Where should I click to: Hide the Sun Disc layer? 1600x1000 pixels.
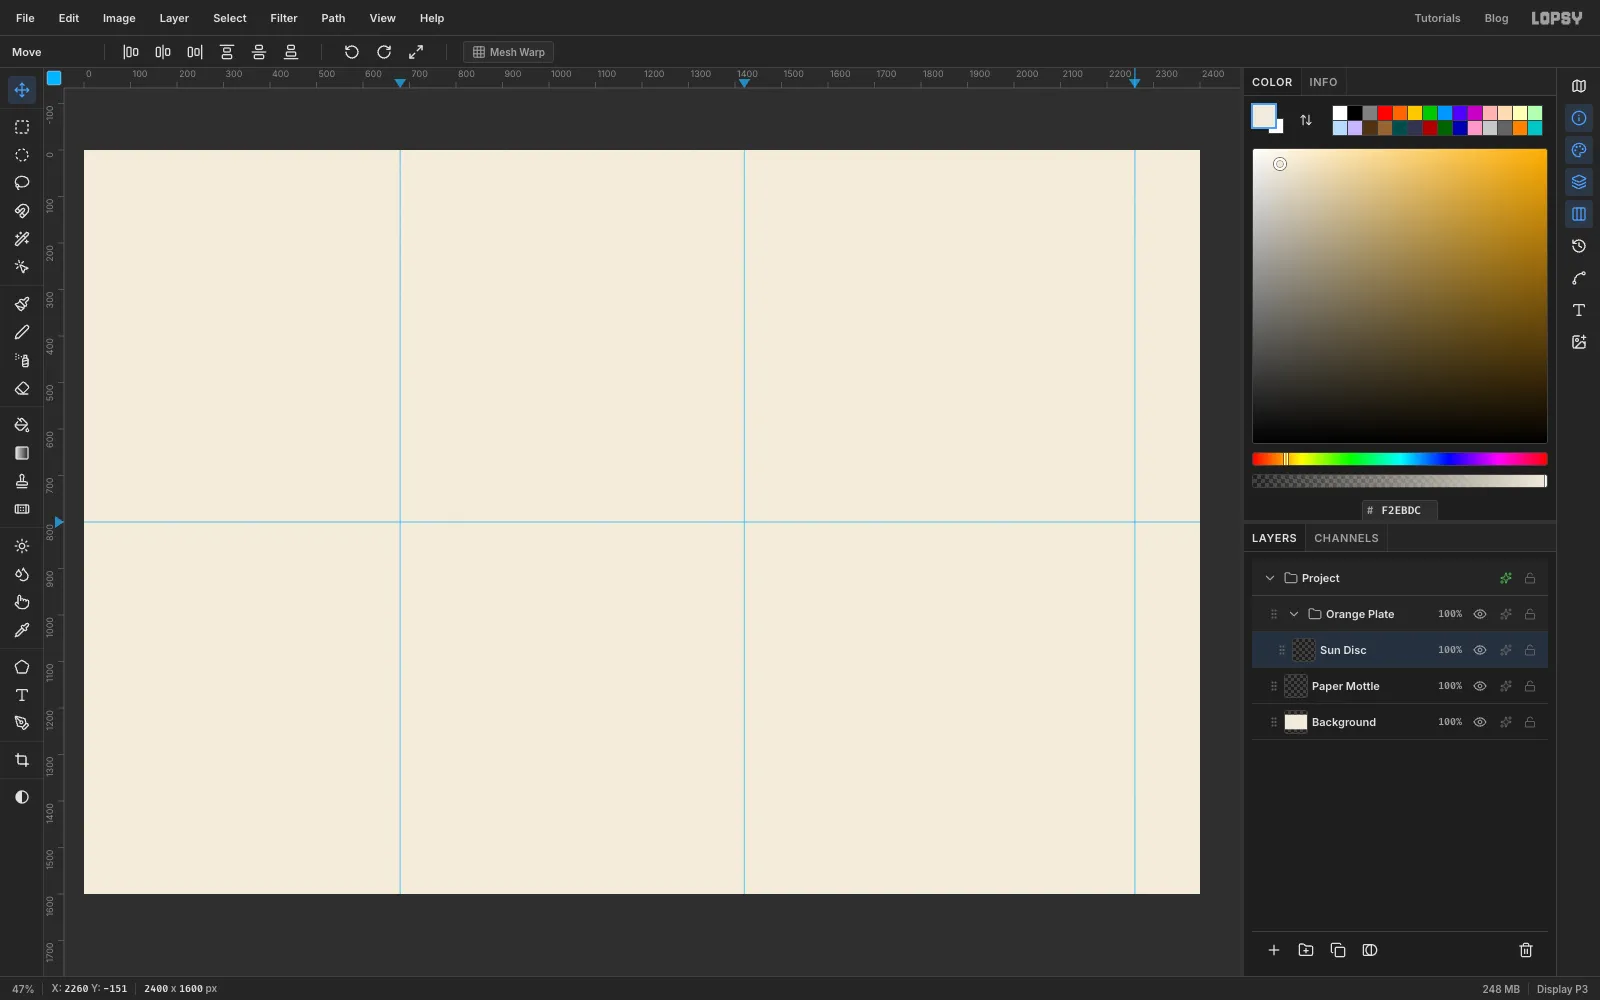coord(1480,650)
